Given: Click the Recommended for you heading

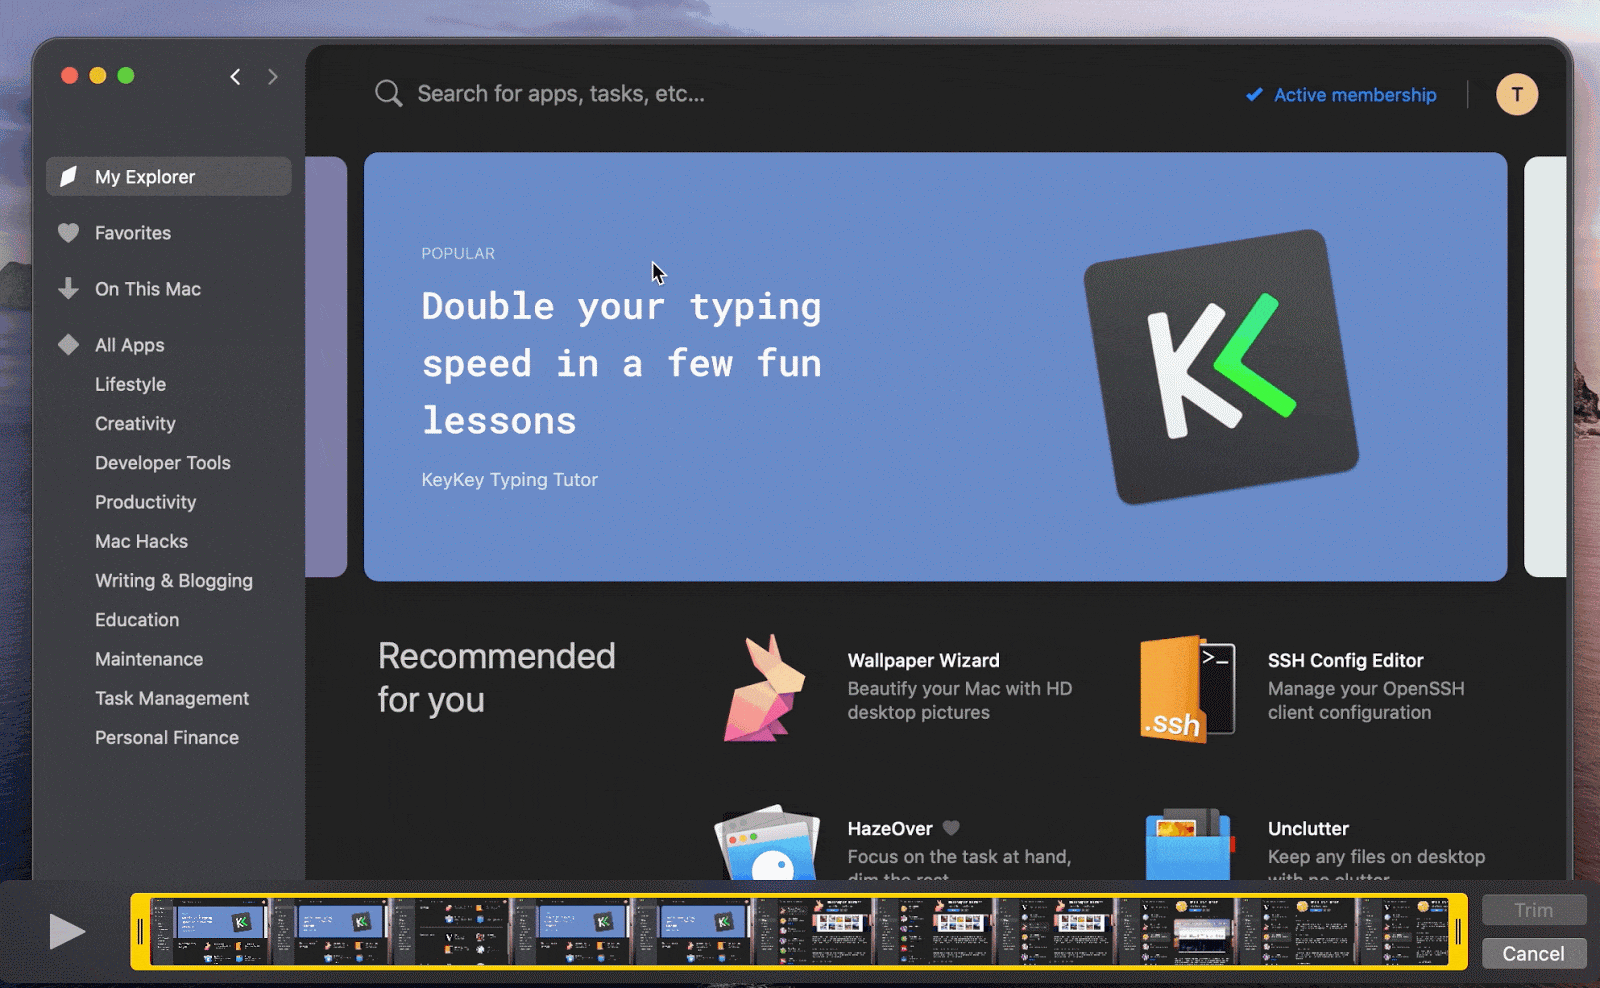Looking at the screenshot, I should [x=497, y=678].
